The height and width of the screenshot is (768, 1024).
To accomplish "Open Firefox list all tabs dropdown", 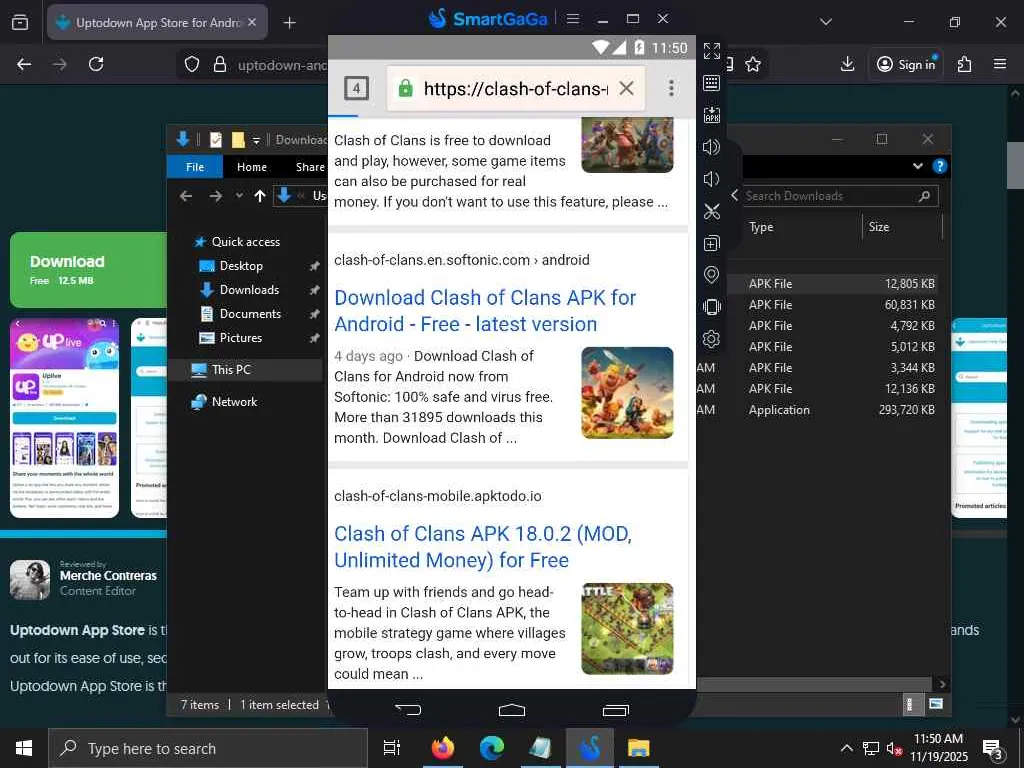I will (825, 22).
